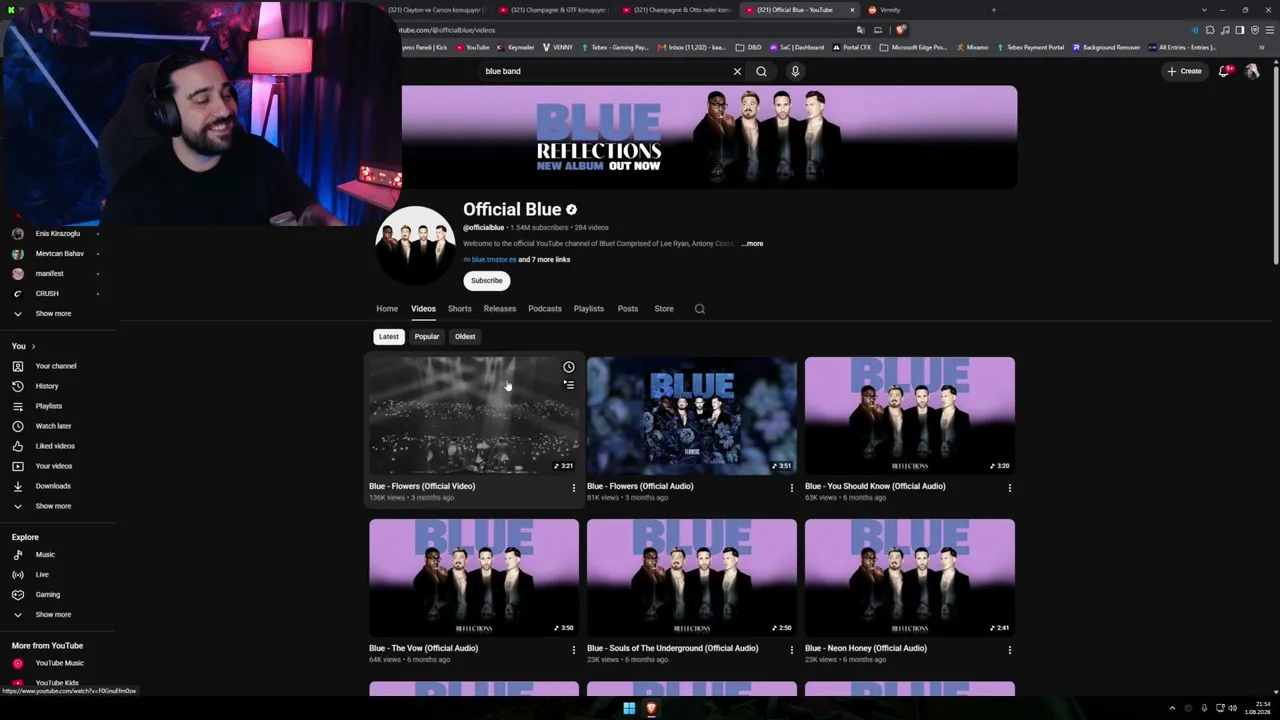The image size is (1280, 720).
Task: Open the Create dropdown button
Action: pos(1184,71)
